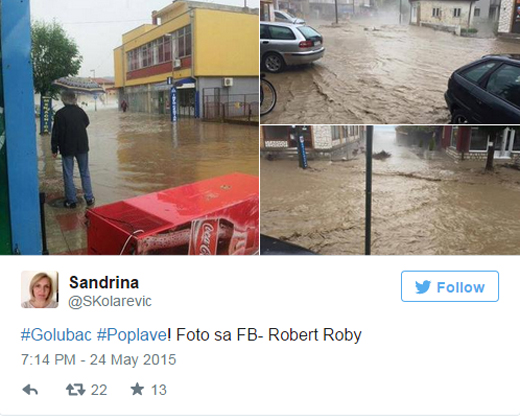
Task: Click the dark car in top-right photo
Action: coord(483,90)
